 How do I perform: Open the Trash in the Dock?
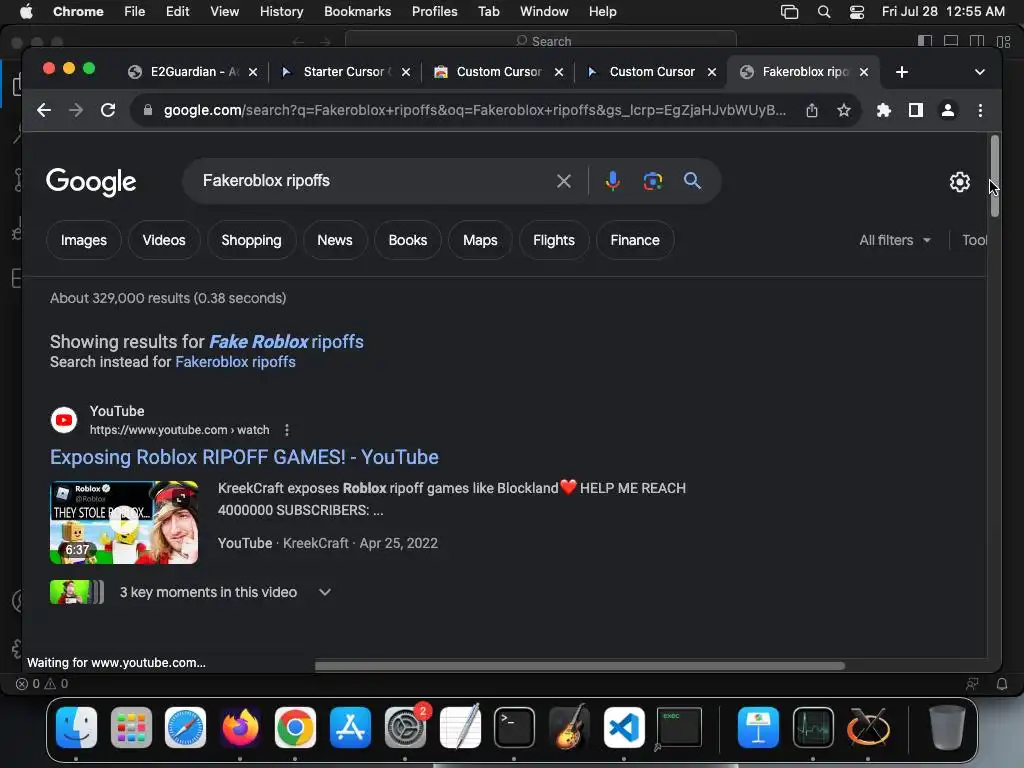pos(947,728)
